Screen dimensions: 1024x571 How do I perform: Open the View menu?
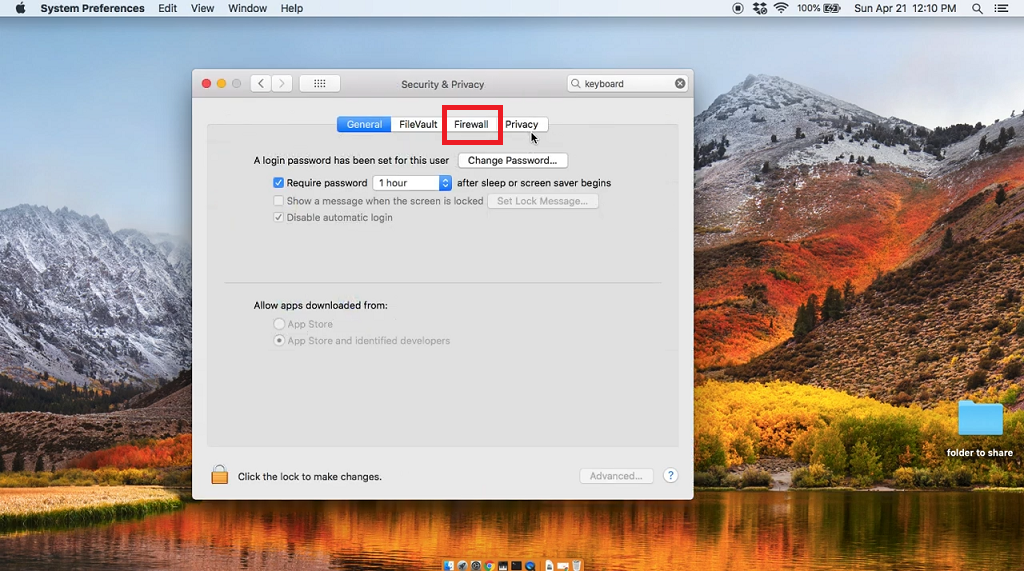pyautogui.click(x=202, y=8)
